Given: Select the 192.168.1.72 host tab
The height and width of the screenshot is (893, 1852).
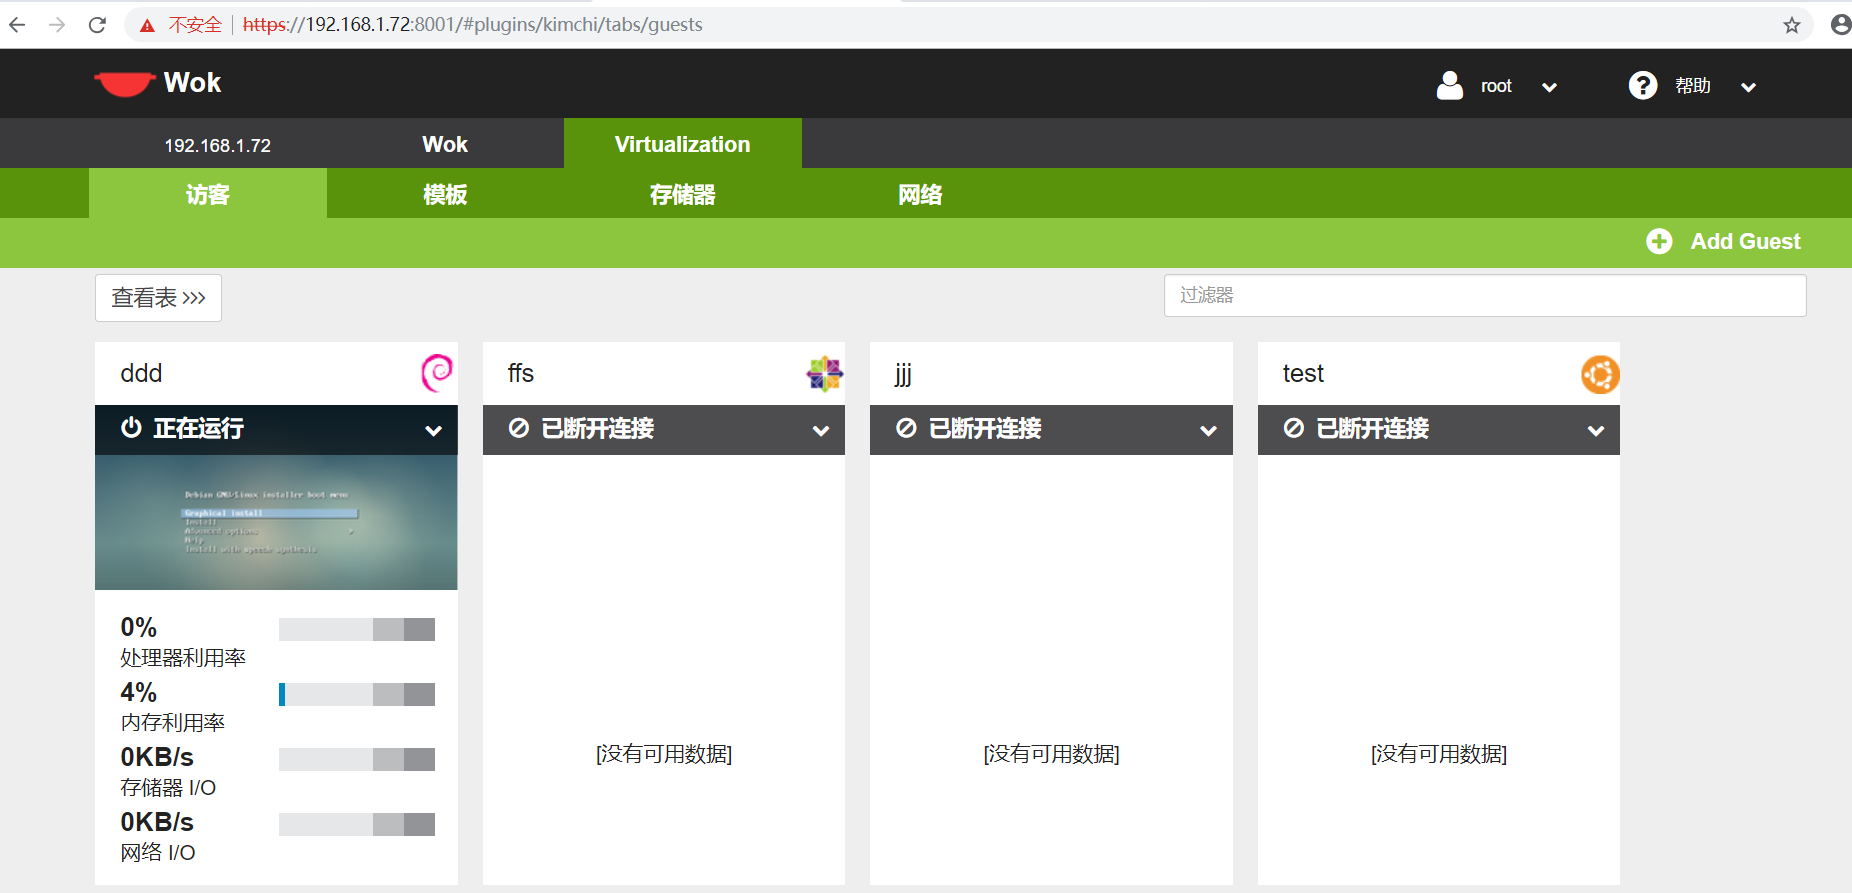Looking at the screenshot, I should pos(217,144).
